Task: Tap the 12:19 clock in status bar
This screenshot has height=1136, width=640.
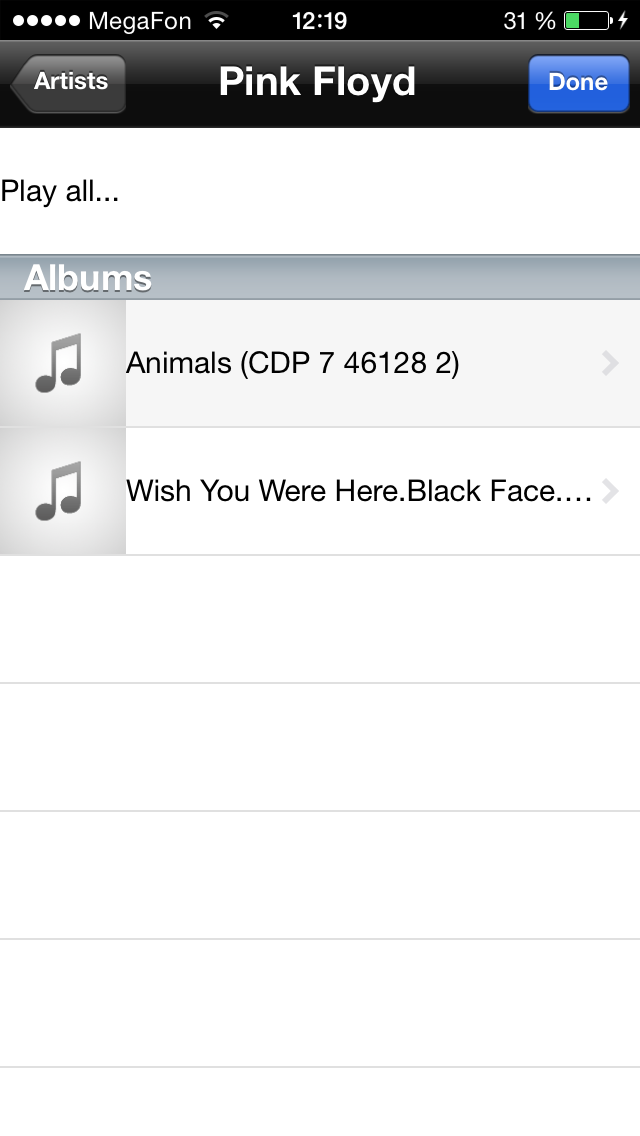Action: 319,21
